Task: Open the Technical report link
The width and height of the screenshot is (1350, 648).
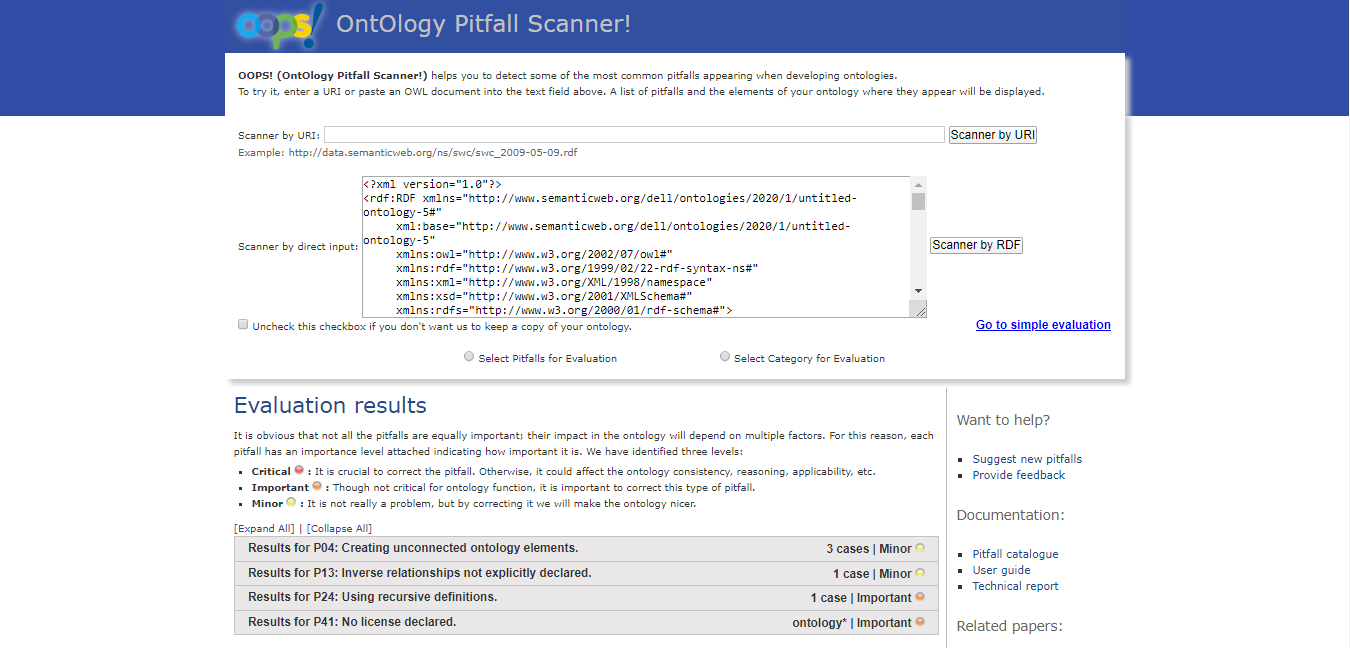Action: (x=1015, y=586)
